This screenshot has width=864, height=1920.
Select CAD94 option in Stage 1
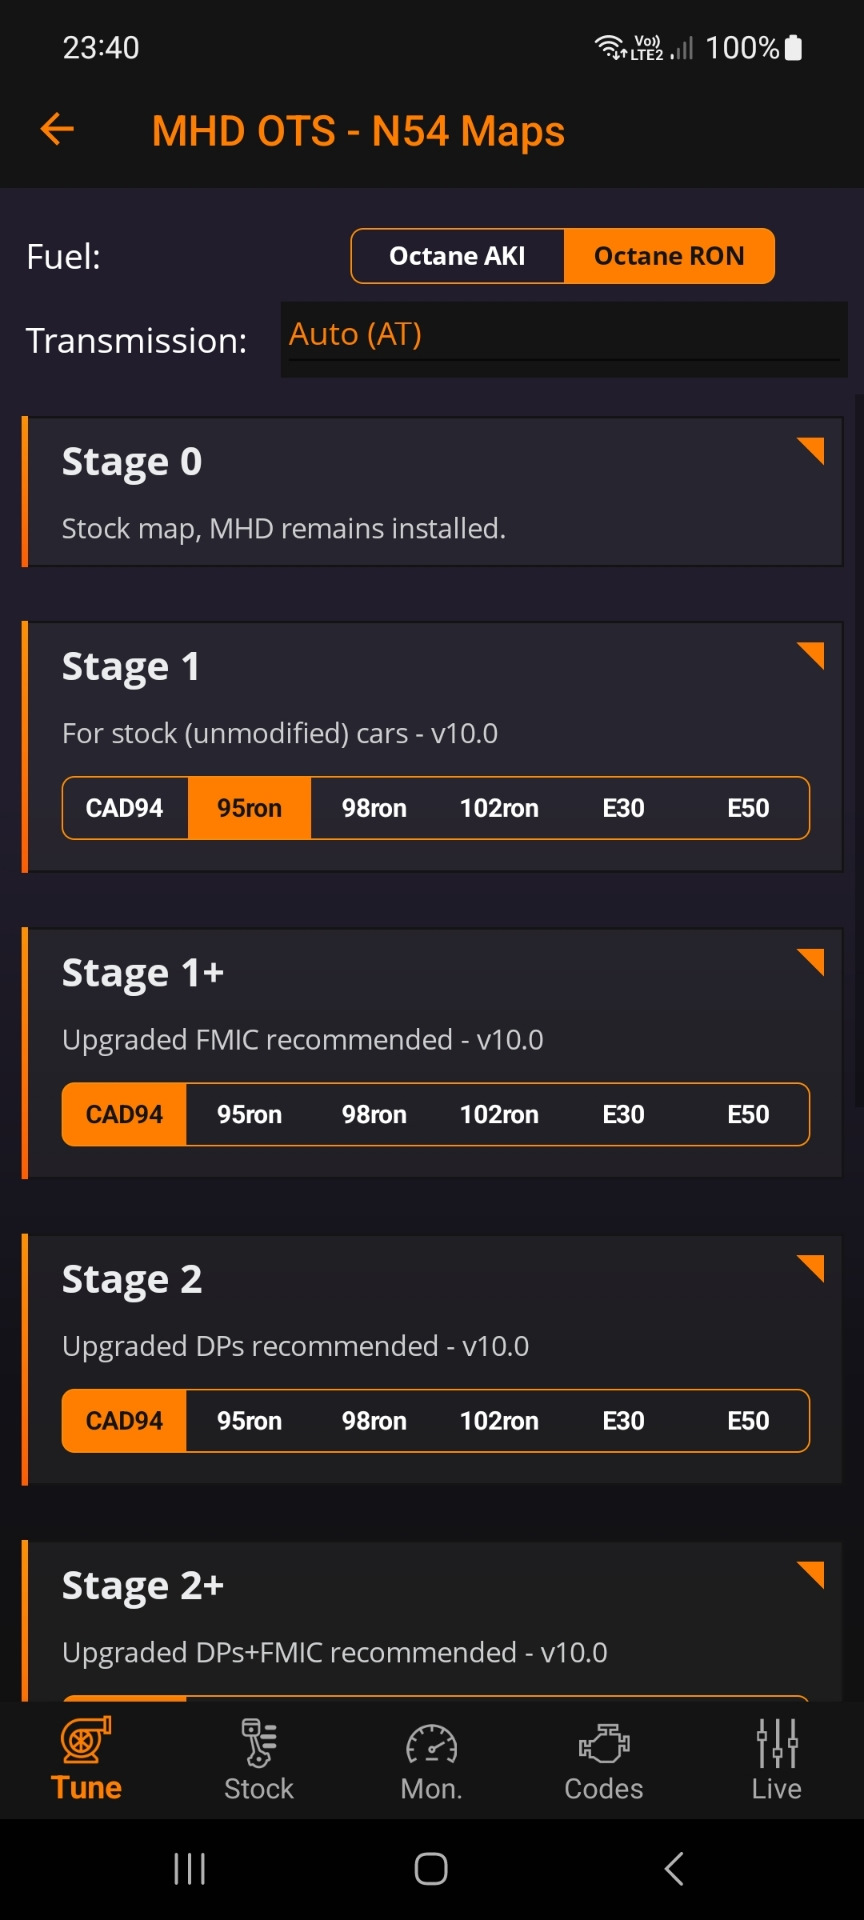(x=124, y=808)
